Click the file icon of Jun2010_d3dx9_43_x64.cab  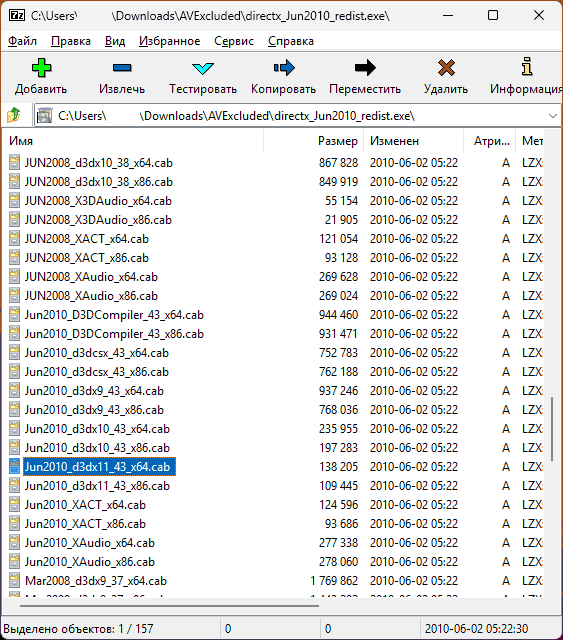pos(14,391)
